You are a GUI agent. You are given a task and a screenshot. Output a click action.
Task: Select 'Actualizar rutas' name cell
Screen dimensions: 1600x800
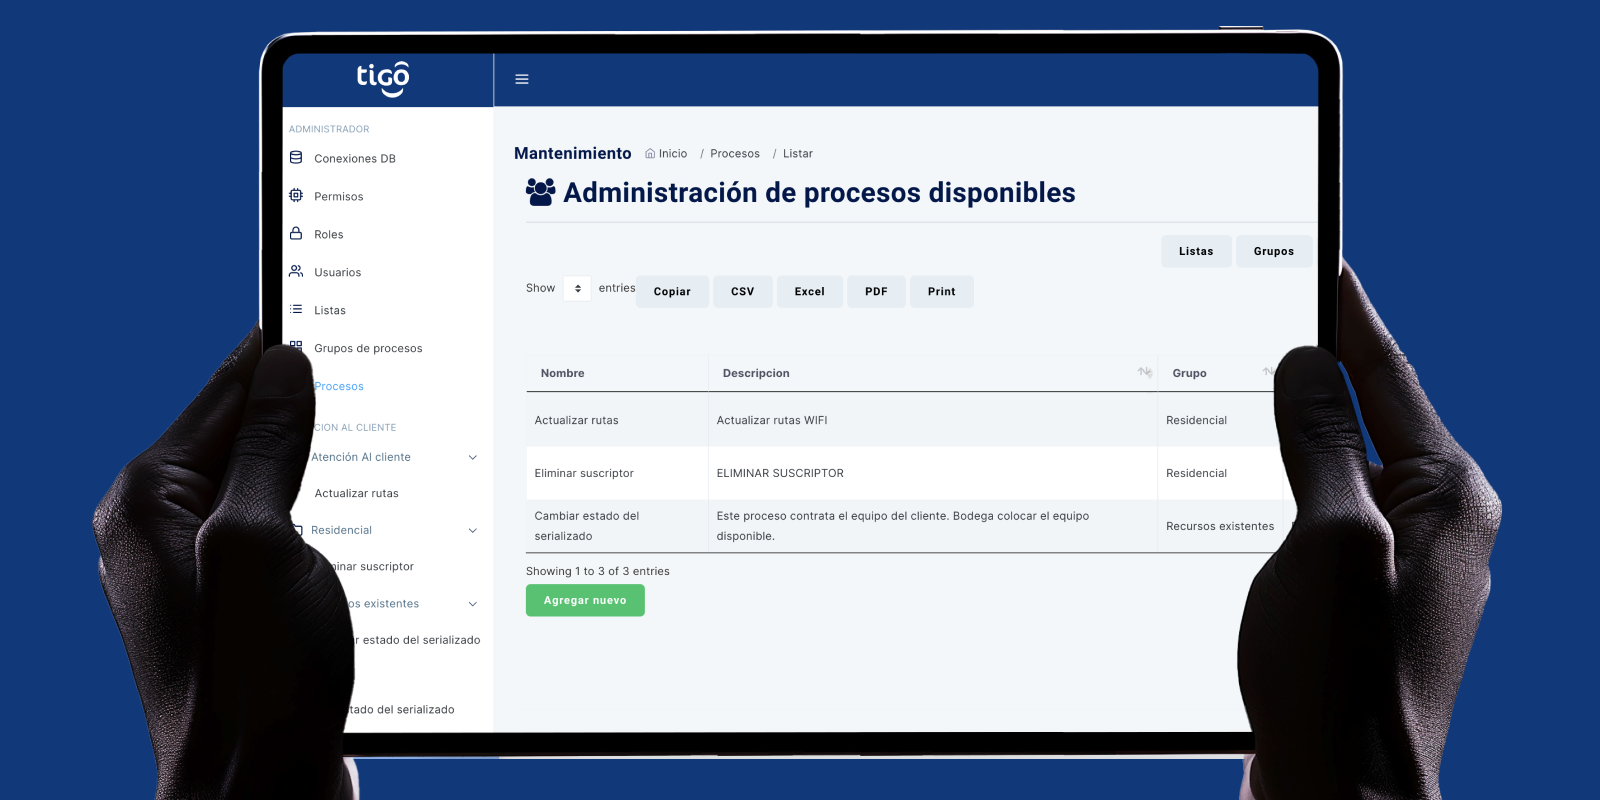click(617, 421)
